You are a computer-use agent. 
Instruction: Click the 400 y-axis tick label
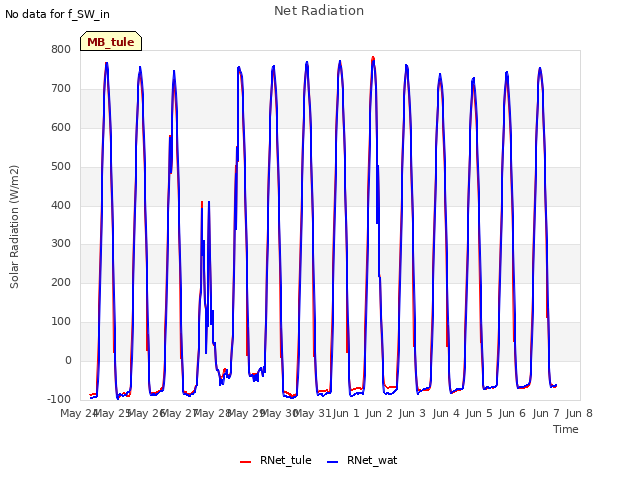pos(61,205)
